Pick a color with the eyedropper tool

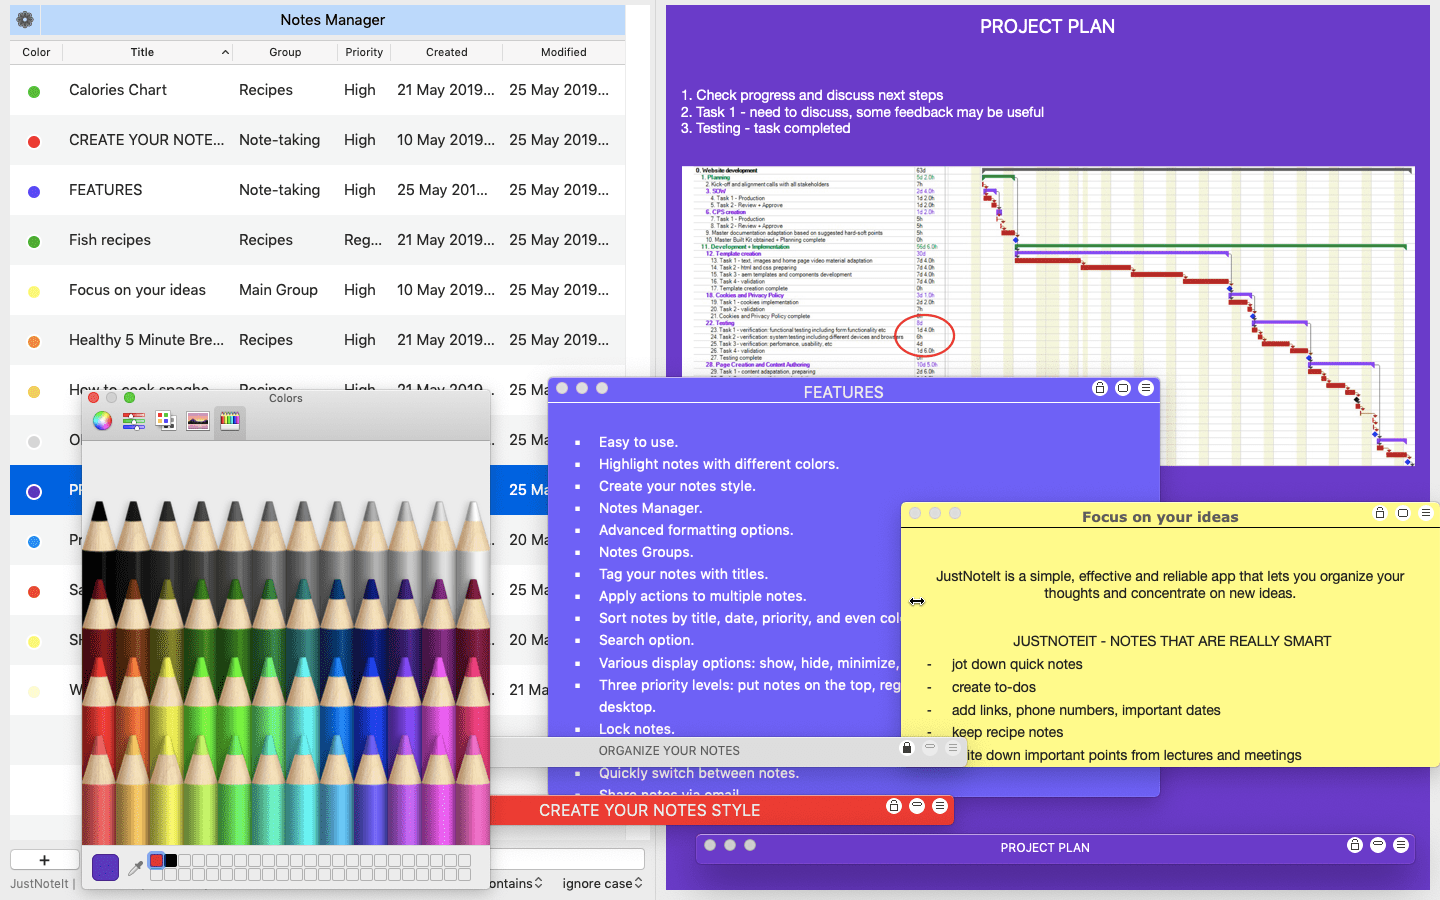pyautogui.click(x=136, y=866)
